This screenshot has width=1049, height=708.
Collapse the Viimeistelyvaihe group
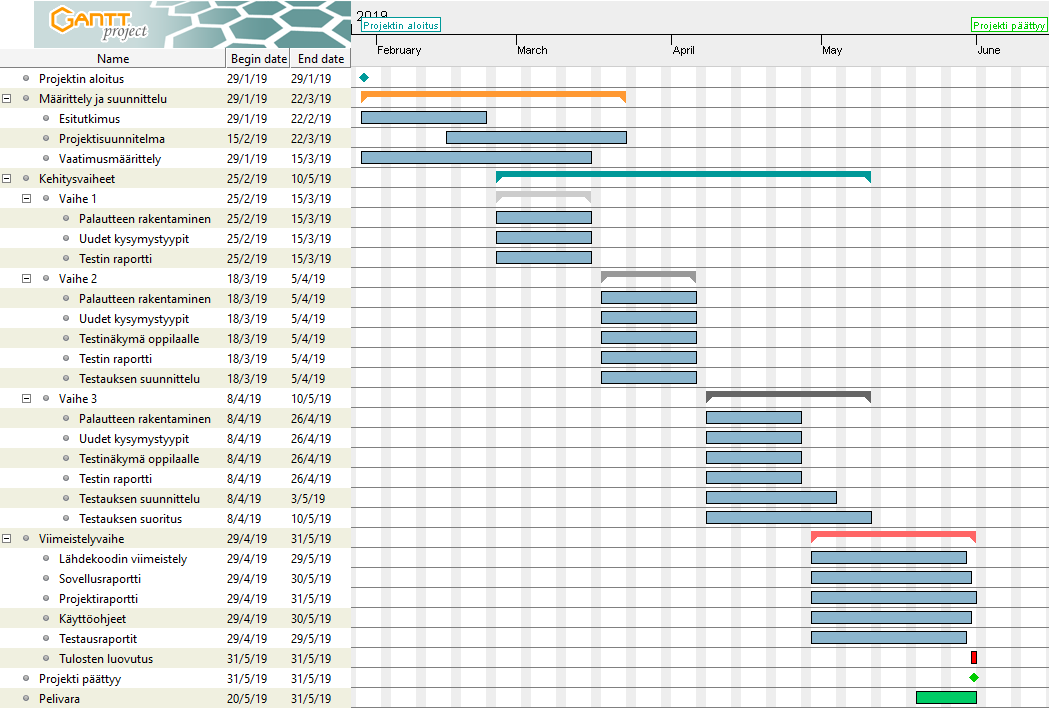pyautogui.click(x=7, y=539)
